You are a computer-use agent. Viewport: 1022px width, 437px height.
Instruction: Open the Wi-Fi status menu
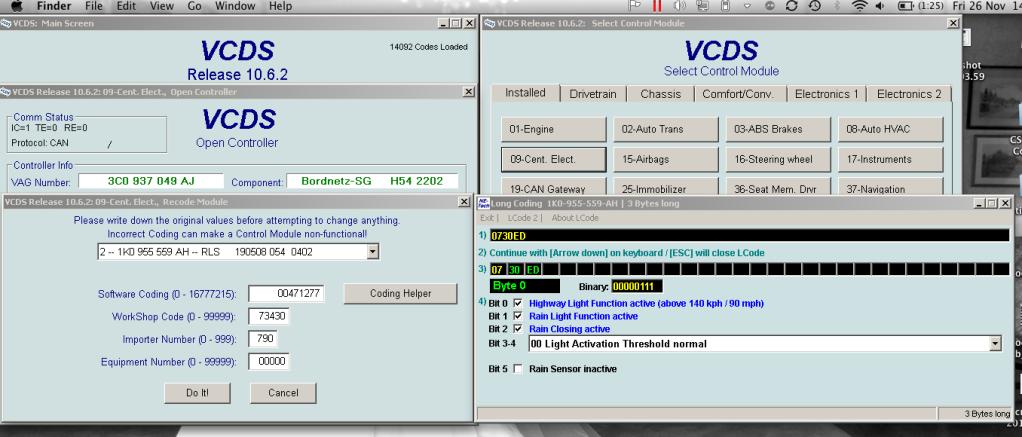coord(860,6)
